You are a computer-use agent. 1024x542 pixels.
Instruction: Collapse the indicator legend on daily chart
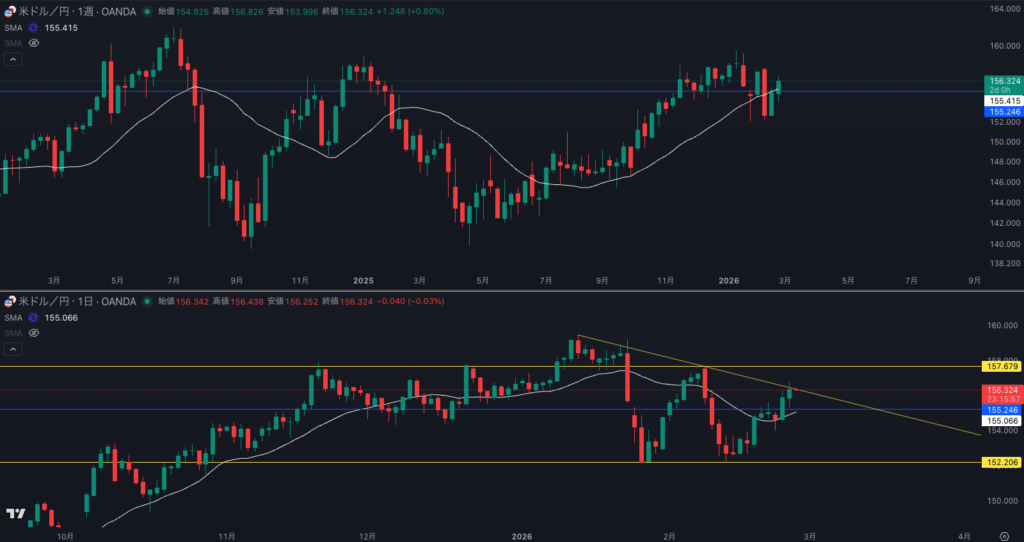tap(13, 349)
